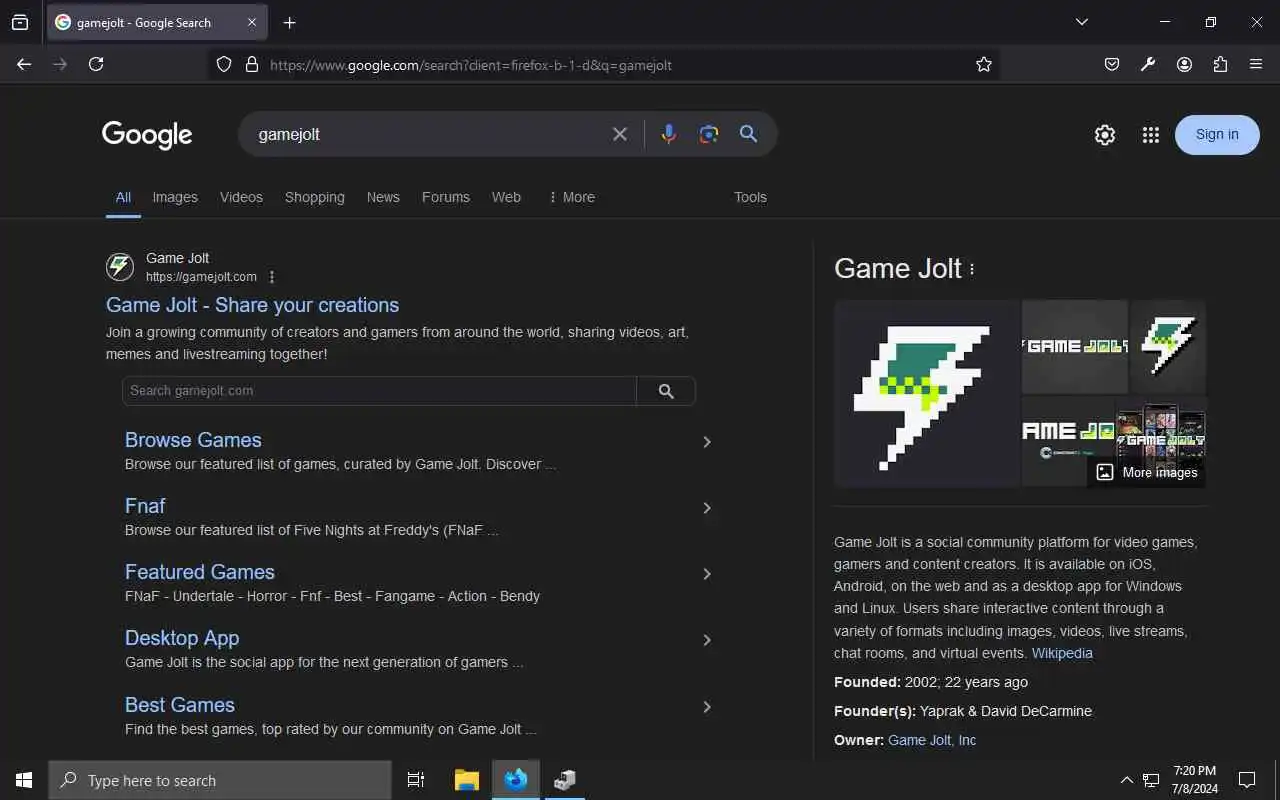Image resolution: width=1280 pixels, height=800 pixels.
Task: Switch to the Shopping tab
Action: point(314,197)
